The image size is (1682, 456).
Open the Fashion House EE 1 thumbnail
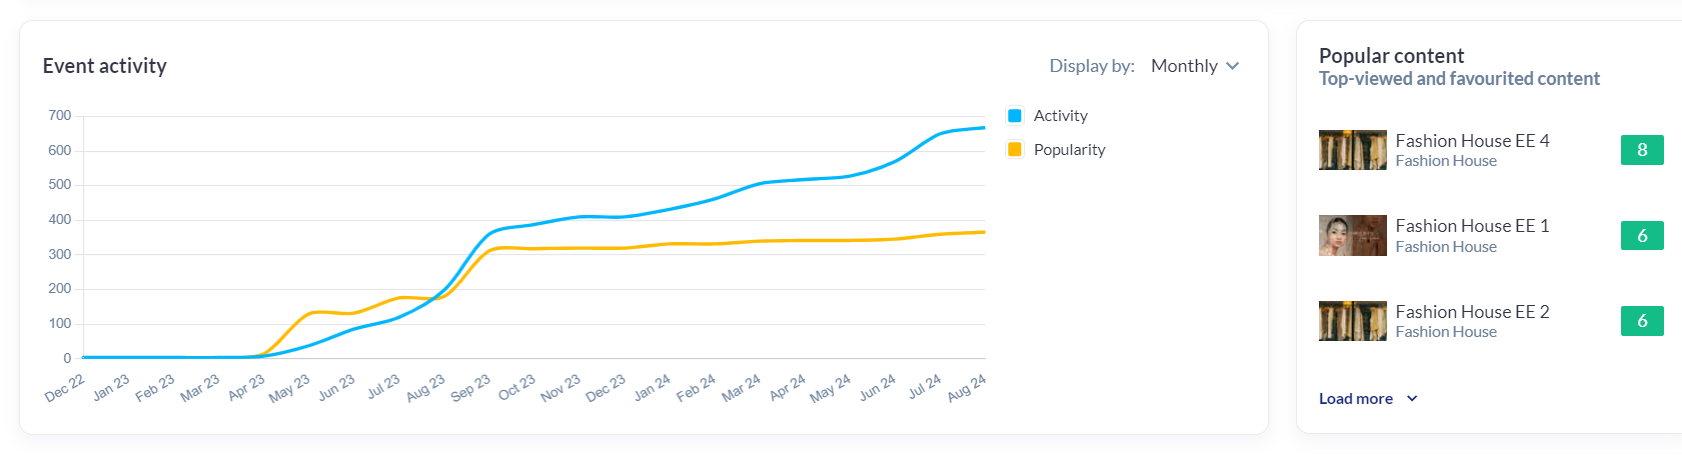[x=1352, y=236]
